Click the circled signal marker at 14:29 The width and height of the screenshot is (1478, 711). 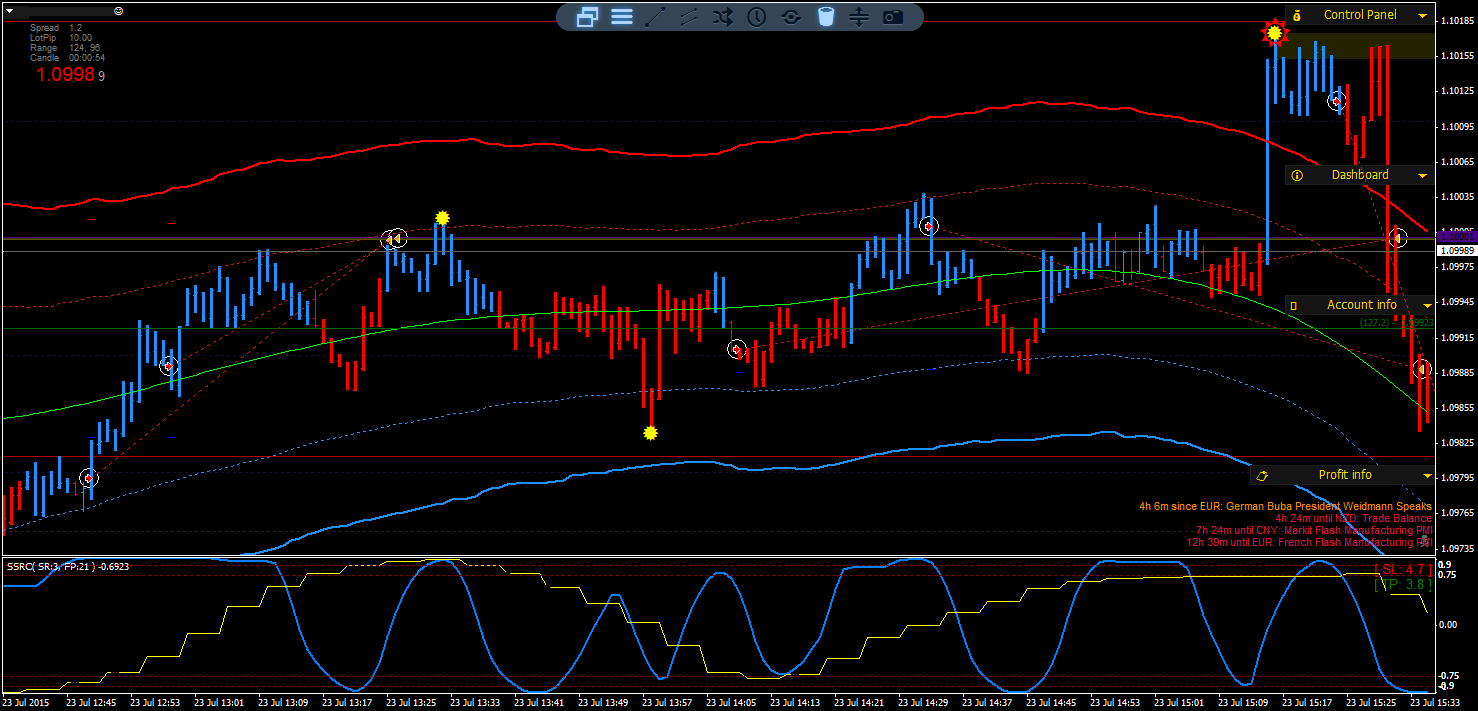click(928, 226)
